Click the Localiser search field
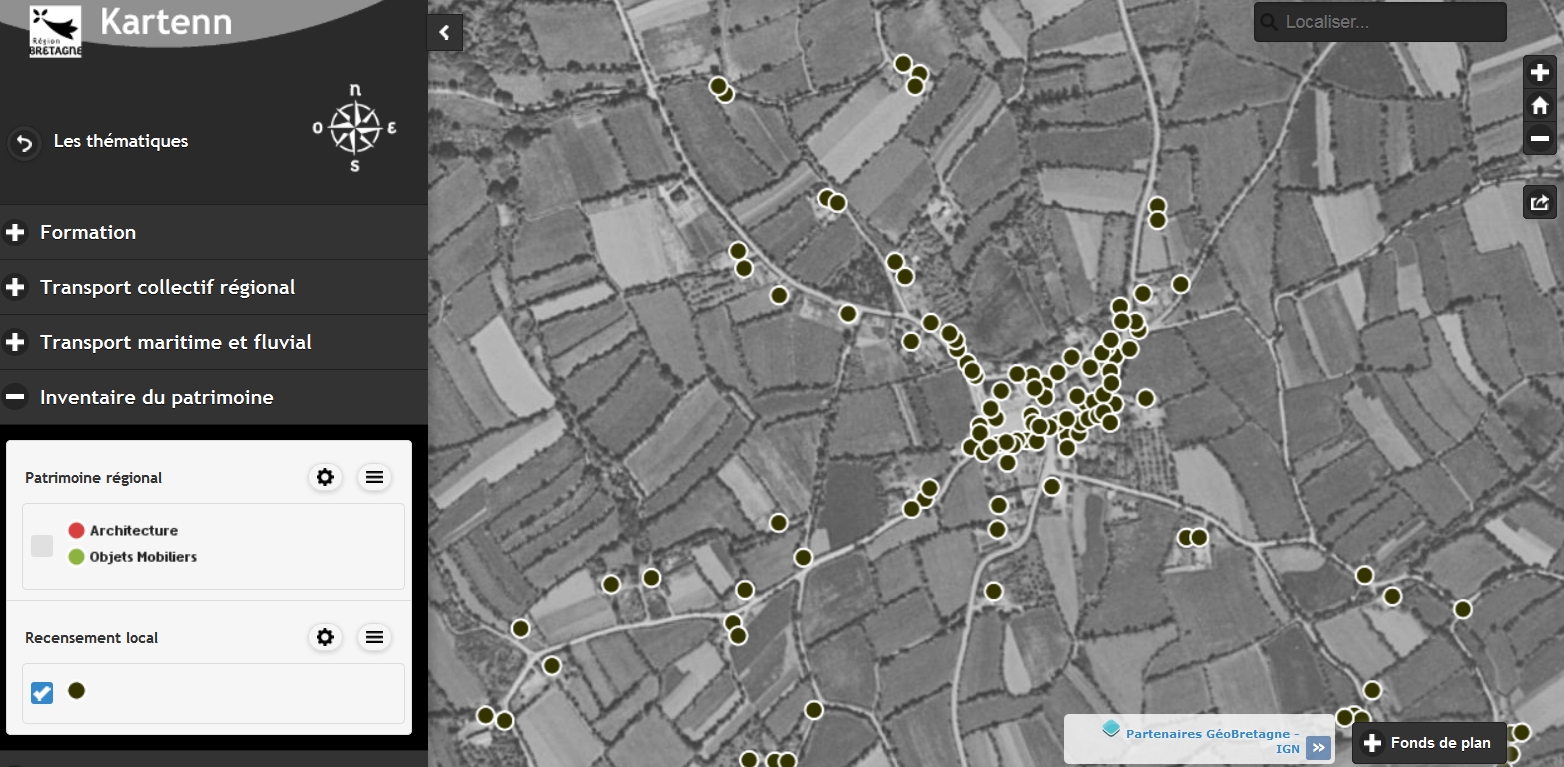 pyautogui.click(x=1390, y=22)
